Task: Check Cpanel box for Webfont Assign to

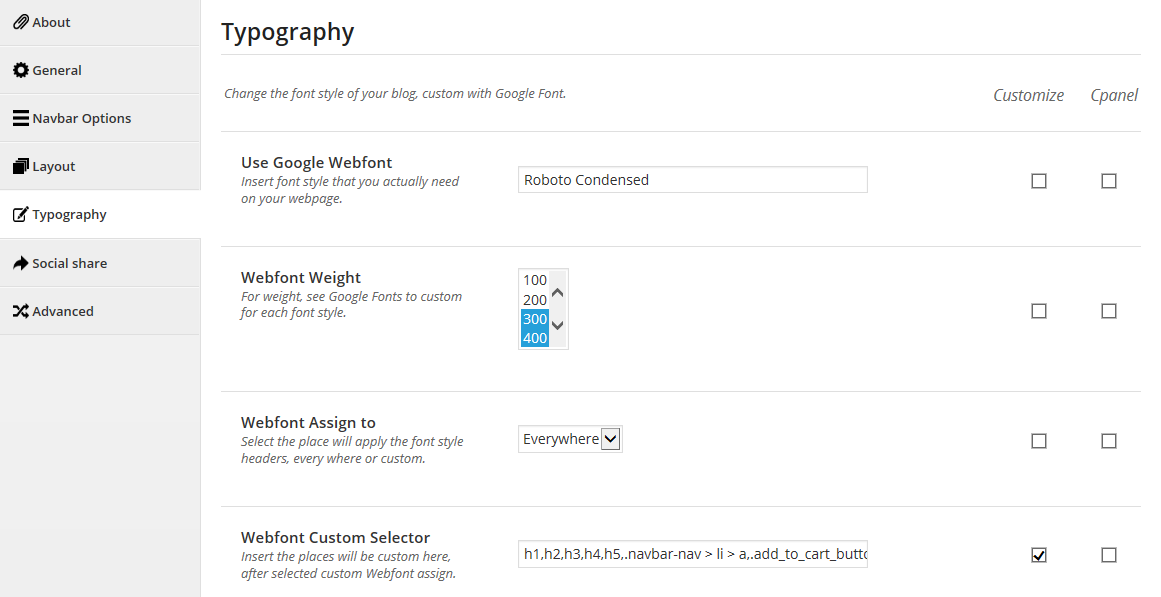Action: pyautogui.click(x=1108, y=441)
